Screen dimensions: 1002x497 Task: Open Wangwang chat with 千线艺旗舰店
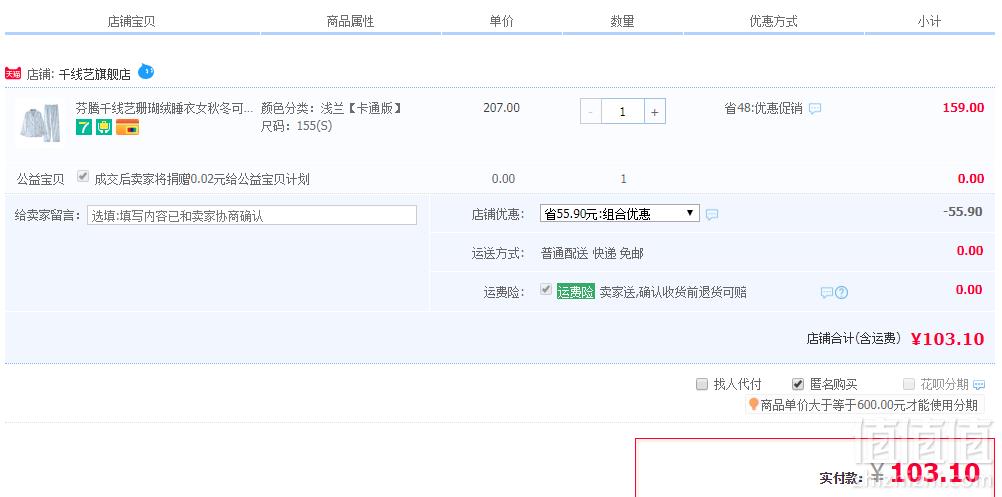(146, 72)
